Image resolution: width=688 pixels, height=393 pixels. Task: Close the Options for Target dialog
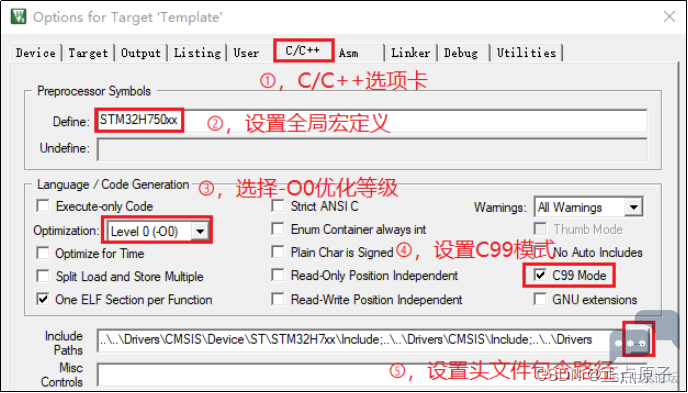click(x=669, y=17)
